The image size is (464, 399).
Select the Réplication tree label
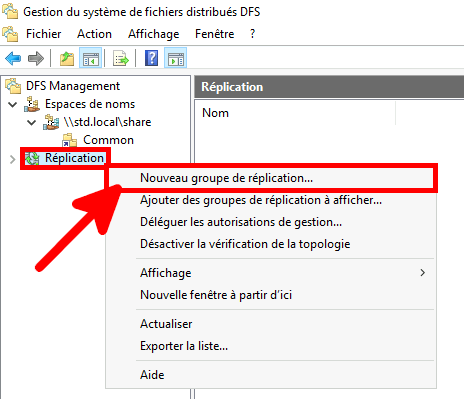click(74, 158)
